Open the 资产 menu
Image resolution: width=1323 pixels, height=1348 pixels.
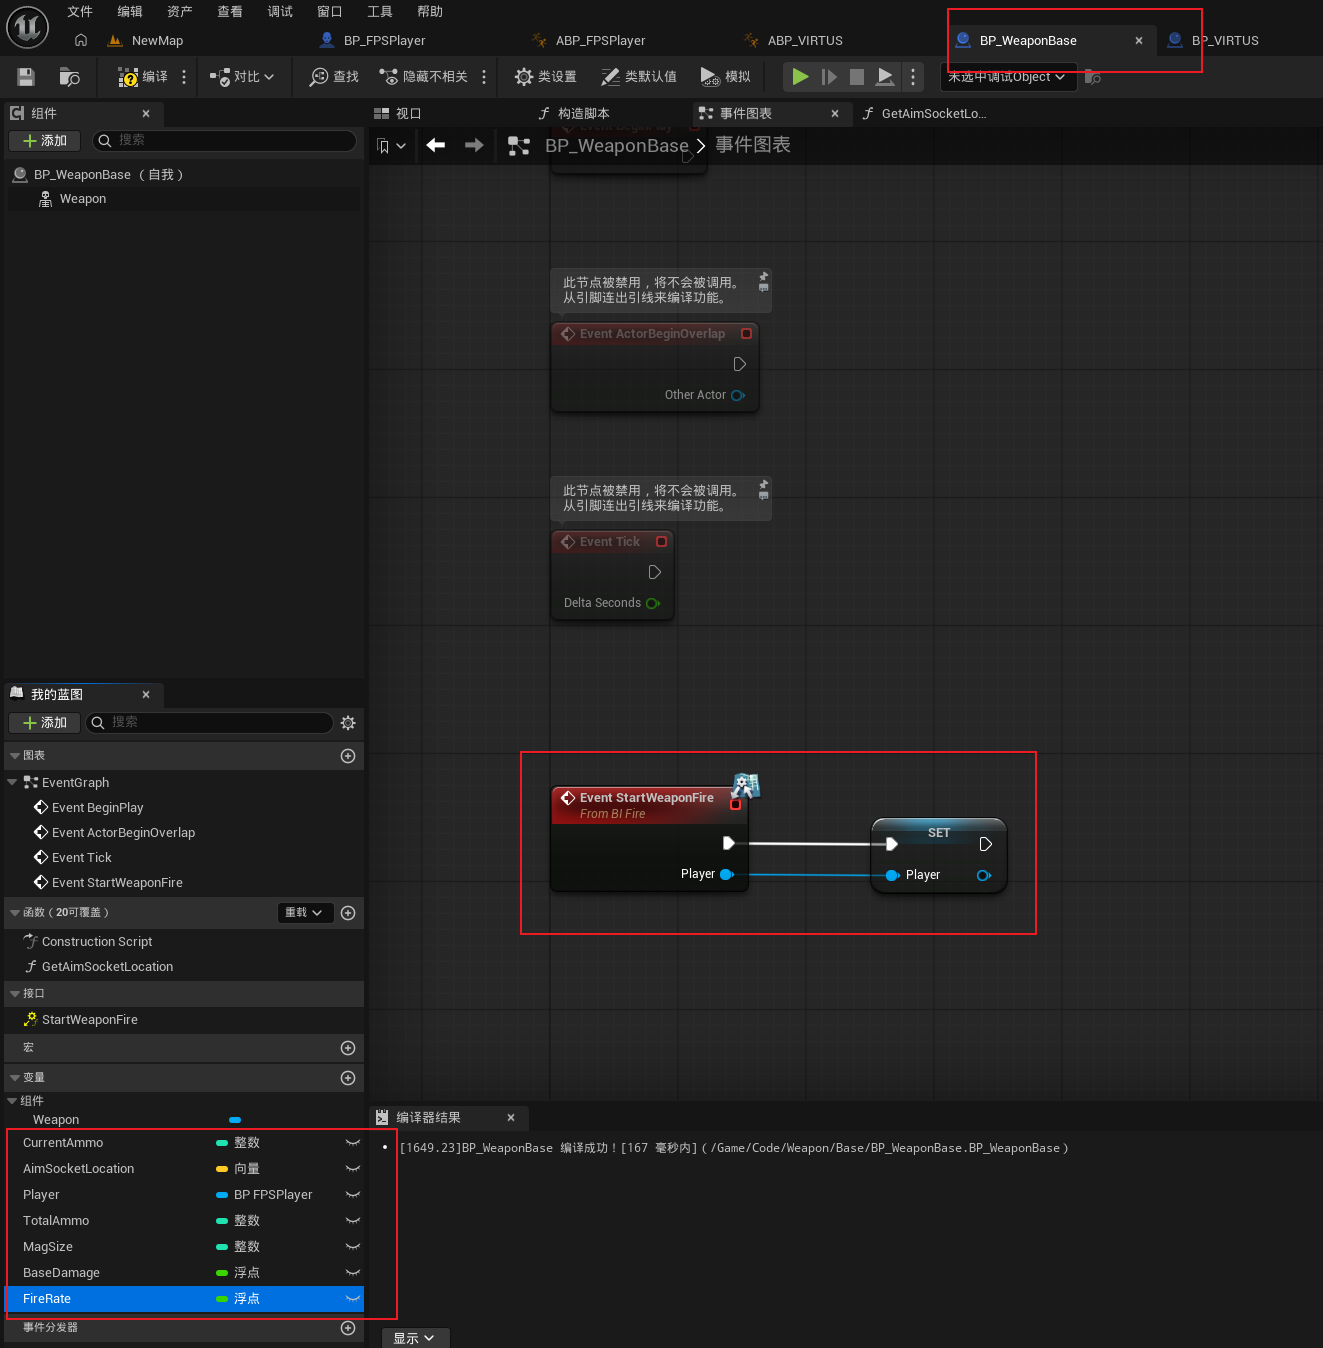point(180,12)
